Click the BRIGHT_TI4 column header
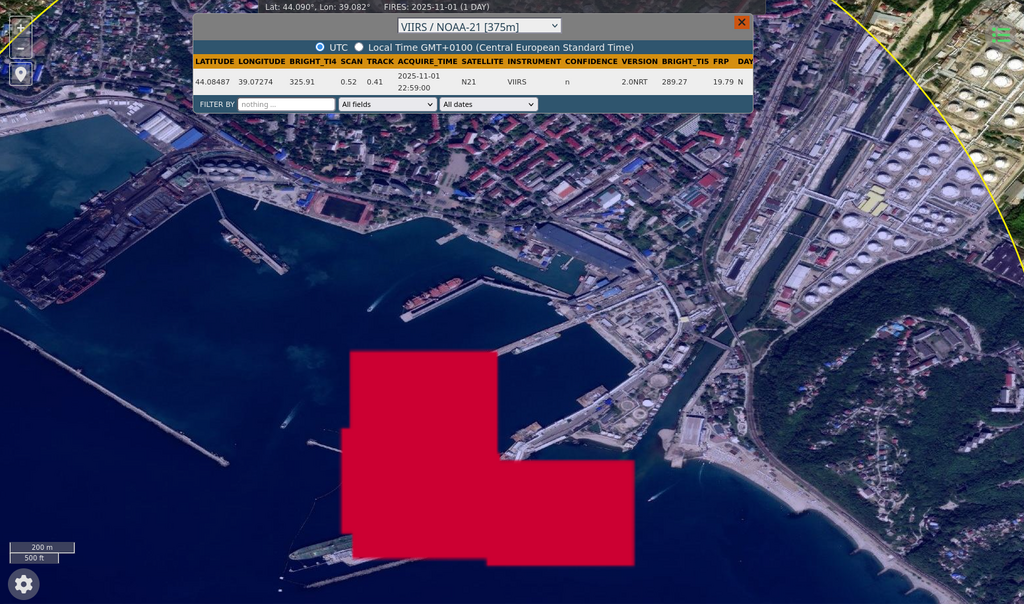This screenshot has height=604, width=1024. point(312,62)
